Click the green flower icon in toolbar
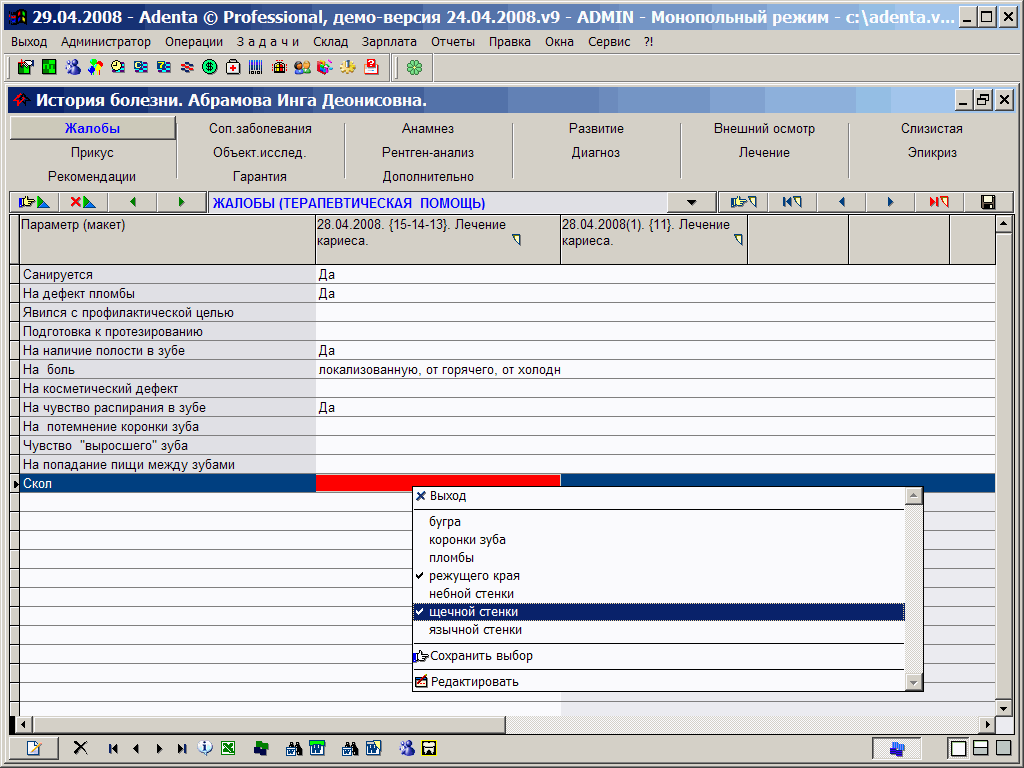 tap(414, 67)
